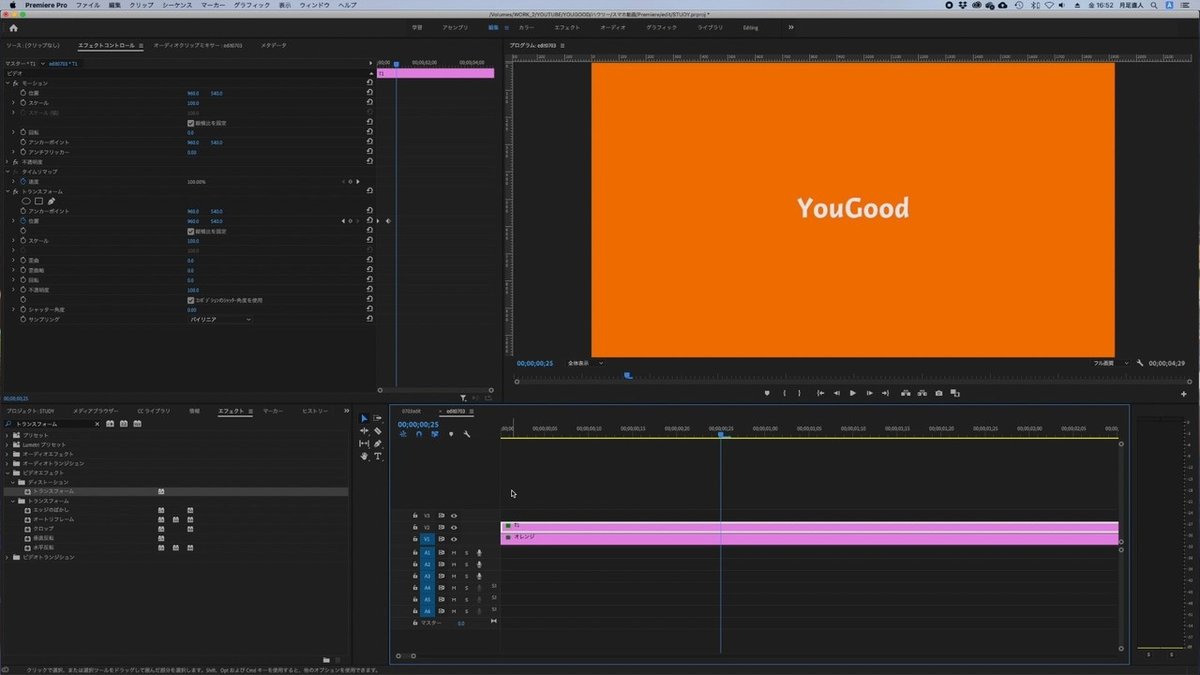Toggle snap magnet in timeline
The width and height of the screenshot is (1200, 675).
419,434
